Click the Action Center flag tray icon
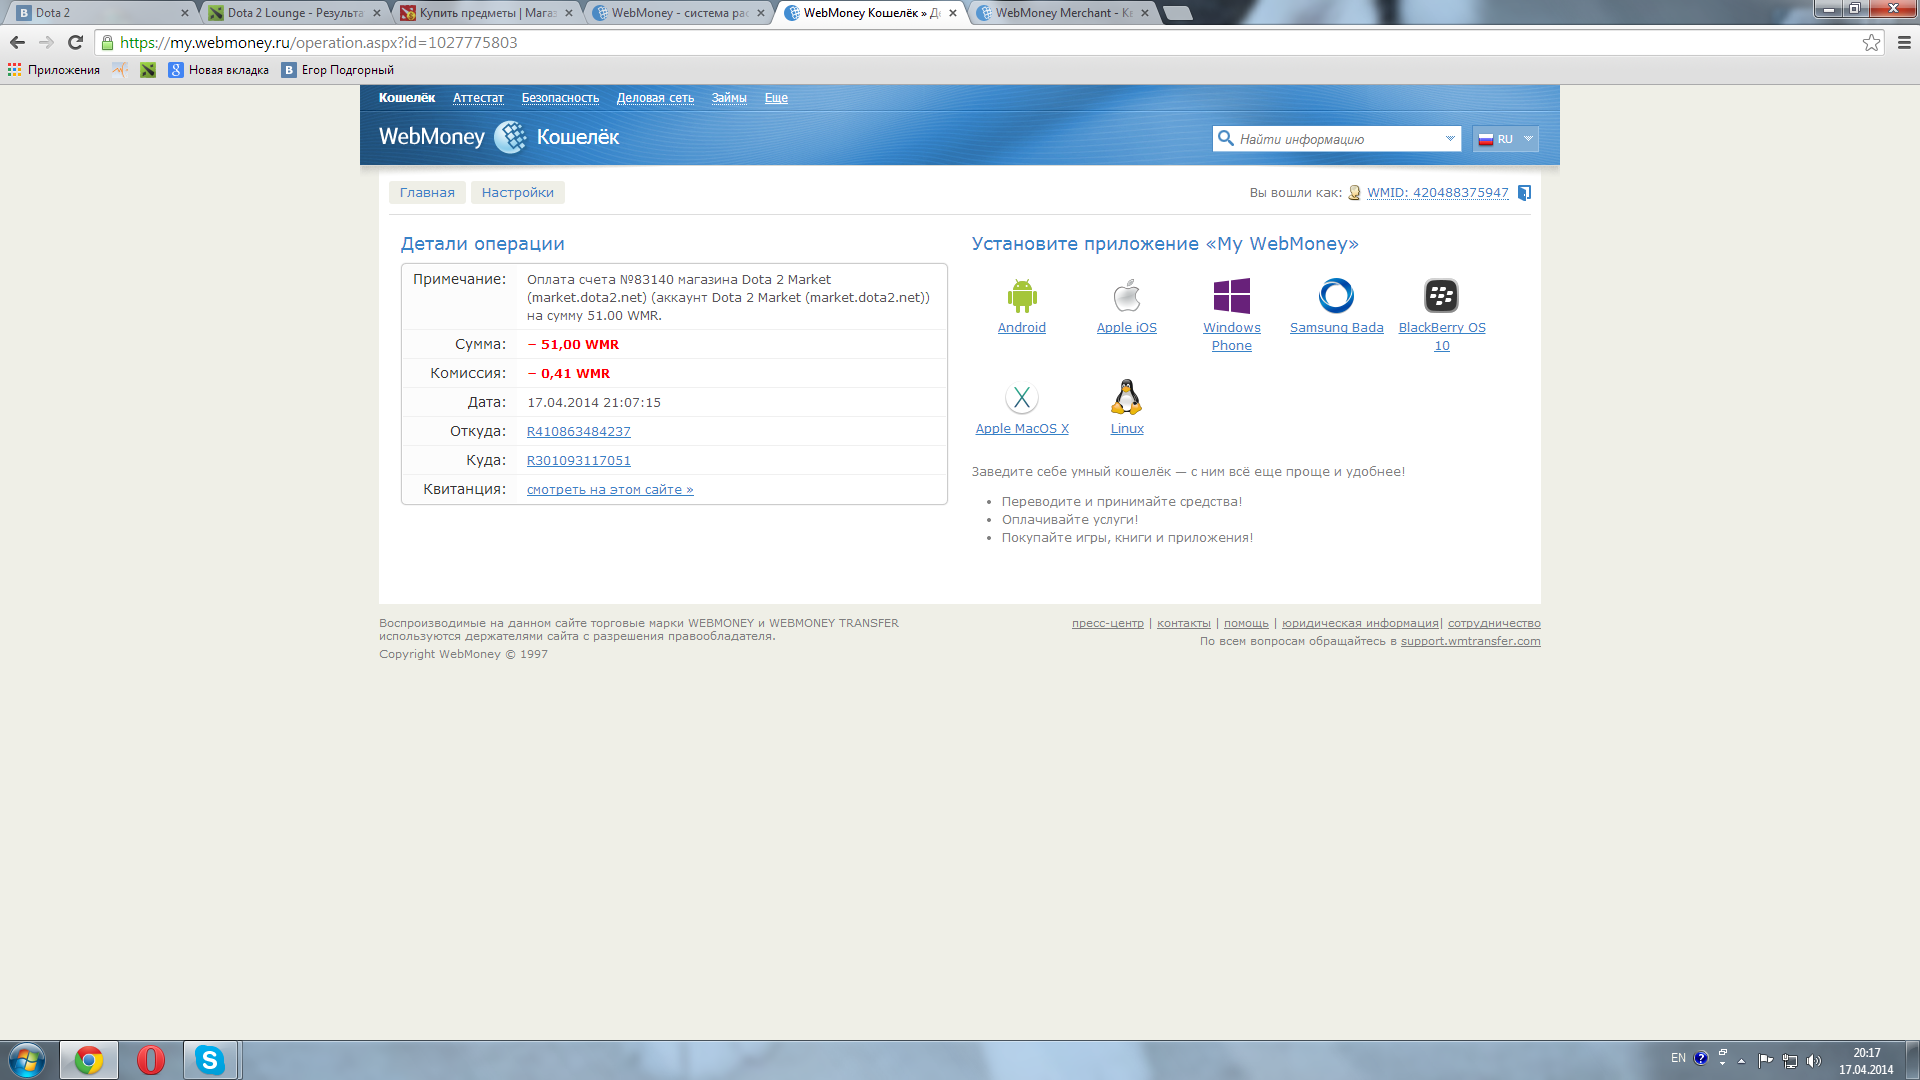Screen dimensions: 1920x1080 [x=1766, y=1061]
